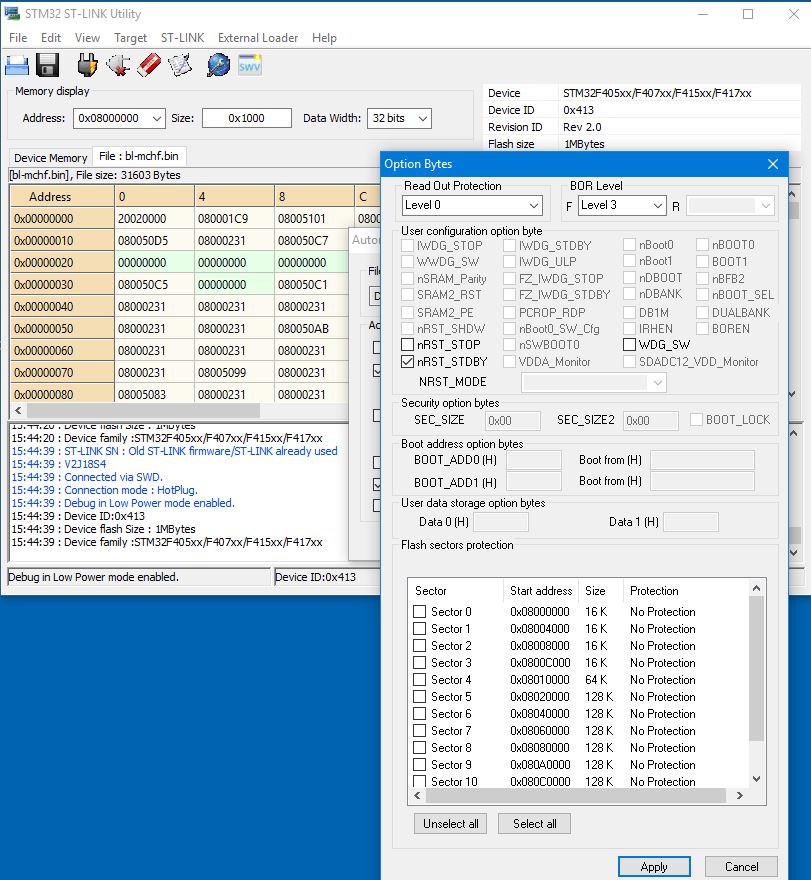Click the up arrow of the sector list scrollbar

tap(757, 588)
